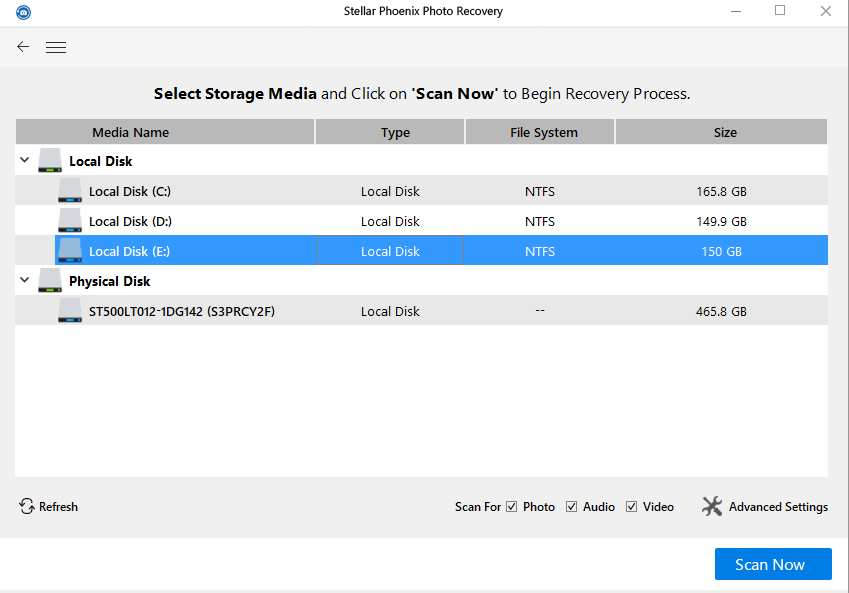Viewport: 849px width, 593px height.
Task: Collapse the Physical Disk group
Action: click(x=24, y=280)
